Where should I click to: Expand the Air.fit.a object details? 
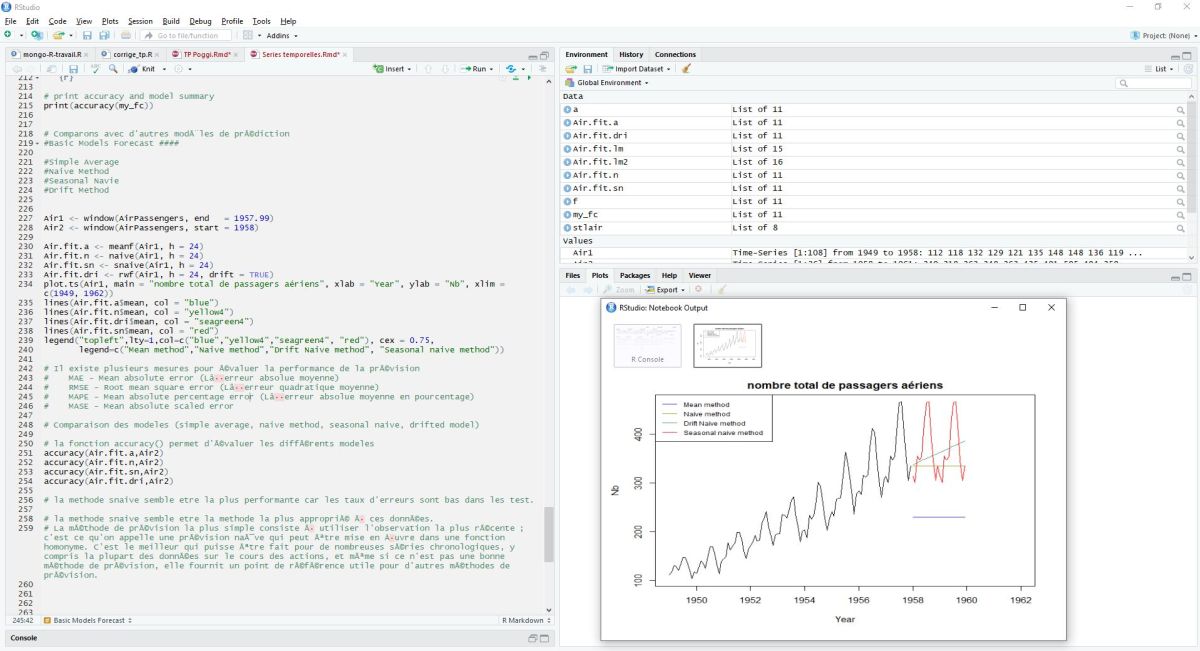click(567, 122)
